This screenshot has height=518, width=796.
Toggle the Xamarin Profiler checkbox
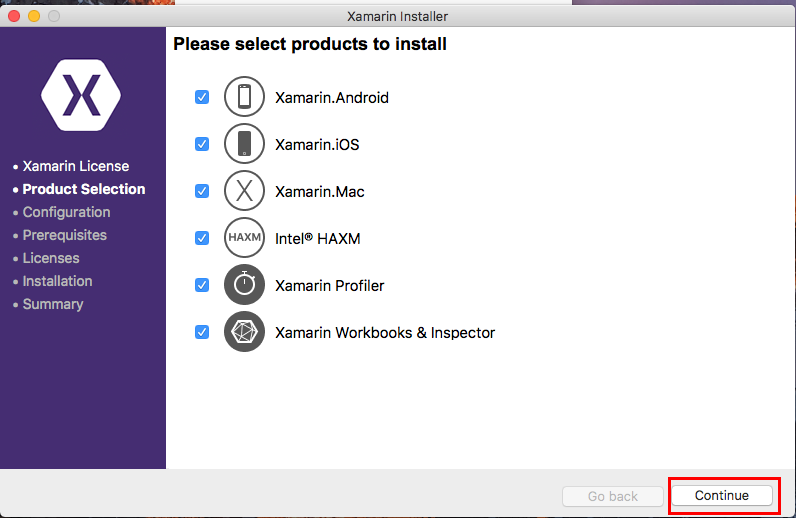click(x=202, y=285)
